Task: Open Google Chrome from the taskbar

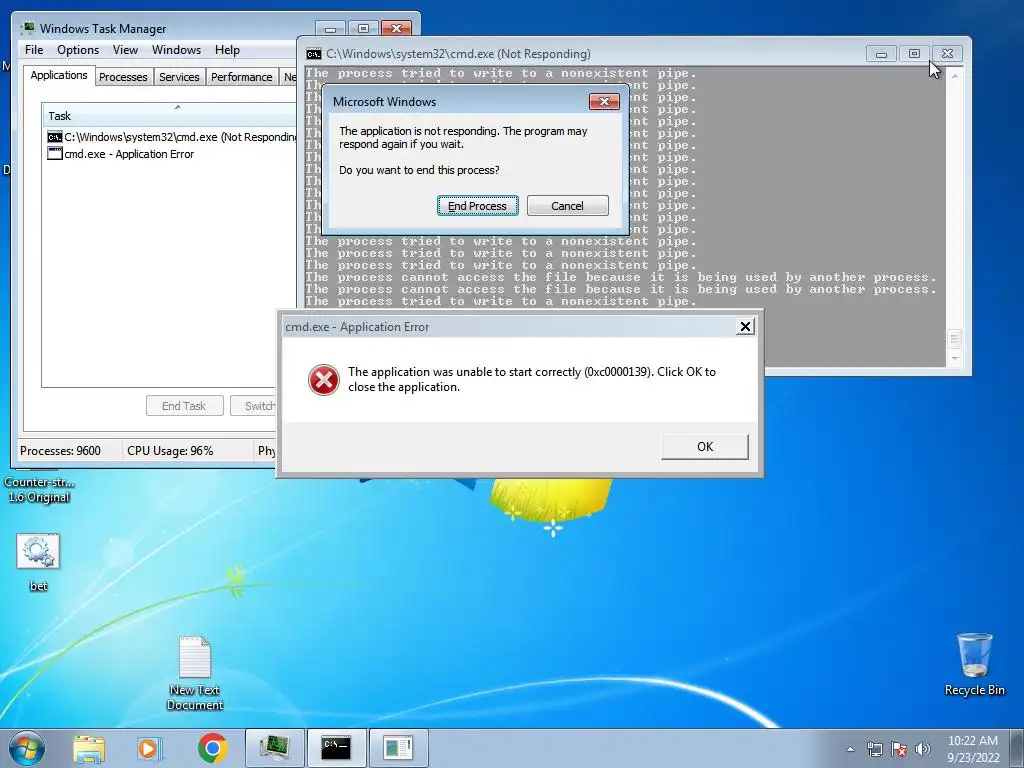Action: tap(212, 748)
